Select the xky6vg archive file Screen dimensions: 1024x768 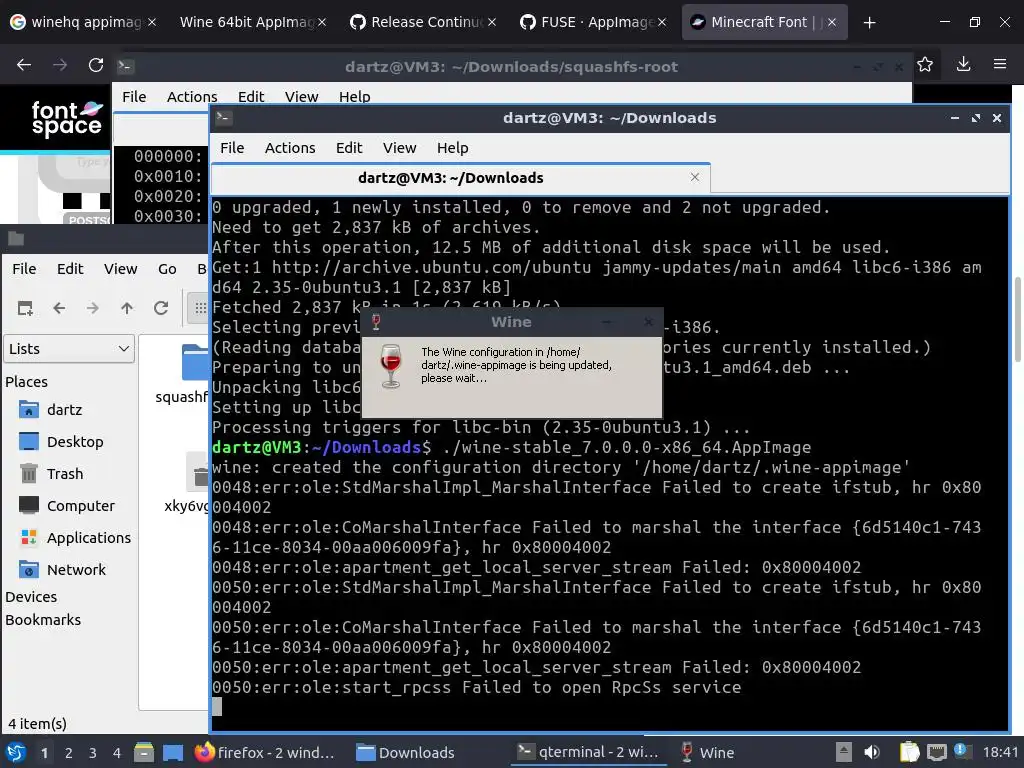(x=197, y=472)
